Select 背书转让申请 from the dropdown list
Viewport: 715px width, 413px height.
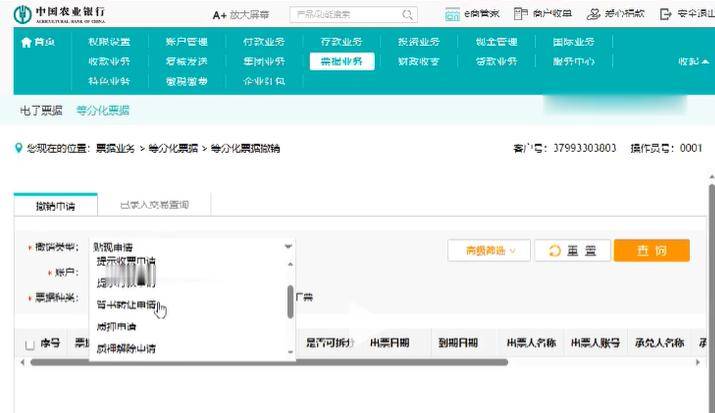[126, 305]
